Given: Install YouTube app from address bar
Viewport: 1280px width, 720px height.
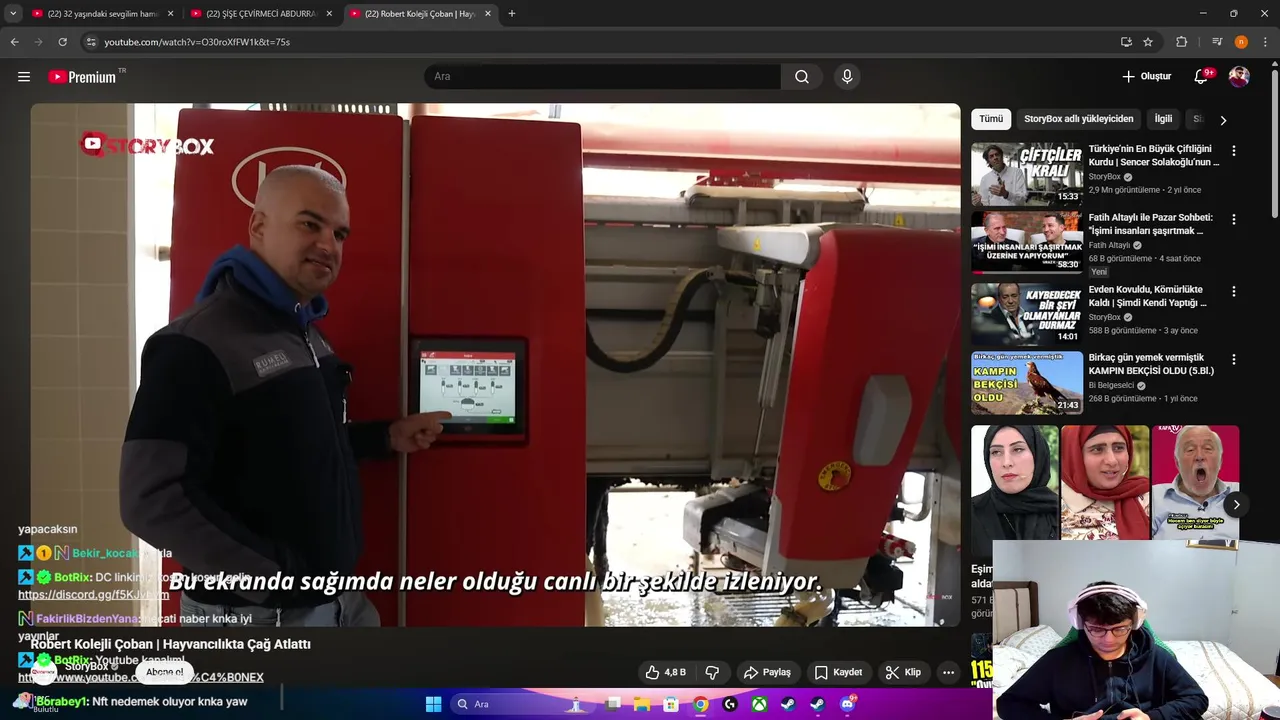Looking at the screenshot, I should pos(1126,42).
